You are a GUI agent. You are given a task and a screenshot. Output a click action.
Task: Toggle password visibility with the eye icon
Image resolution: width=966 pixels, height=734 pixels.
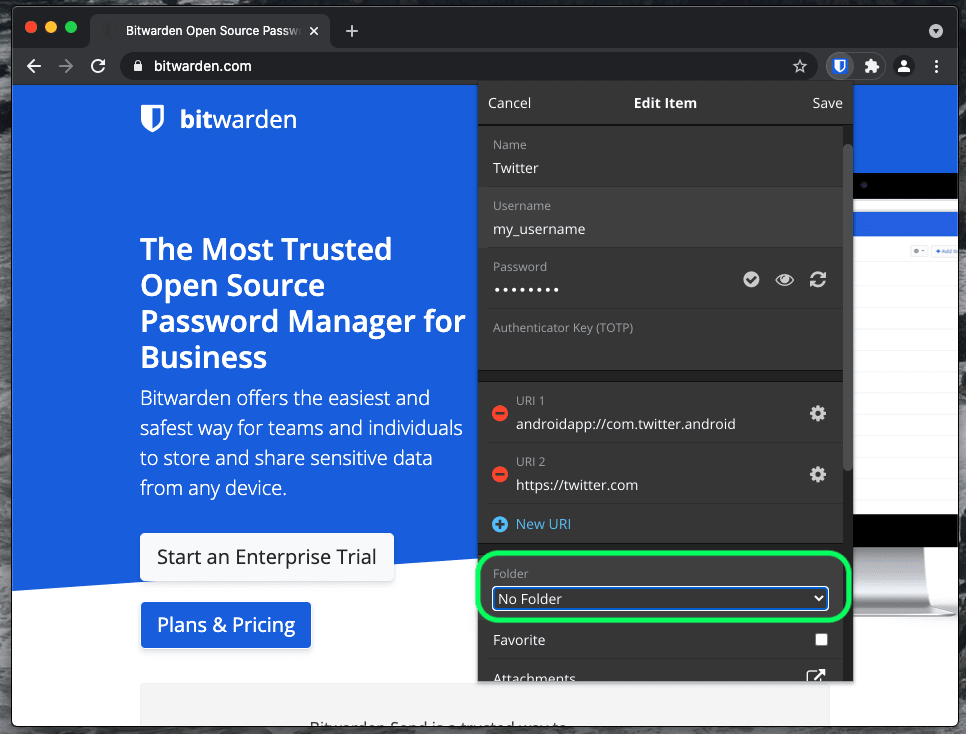point(784,280)
